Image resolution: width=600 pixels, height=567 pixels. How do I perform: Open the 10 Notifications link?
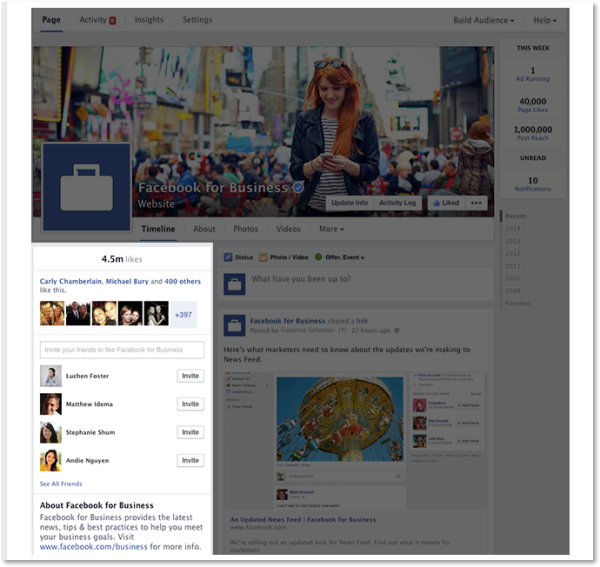[533, 184]
